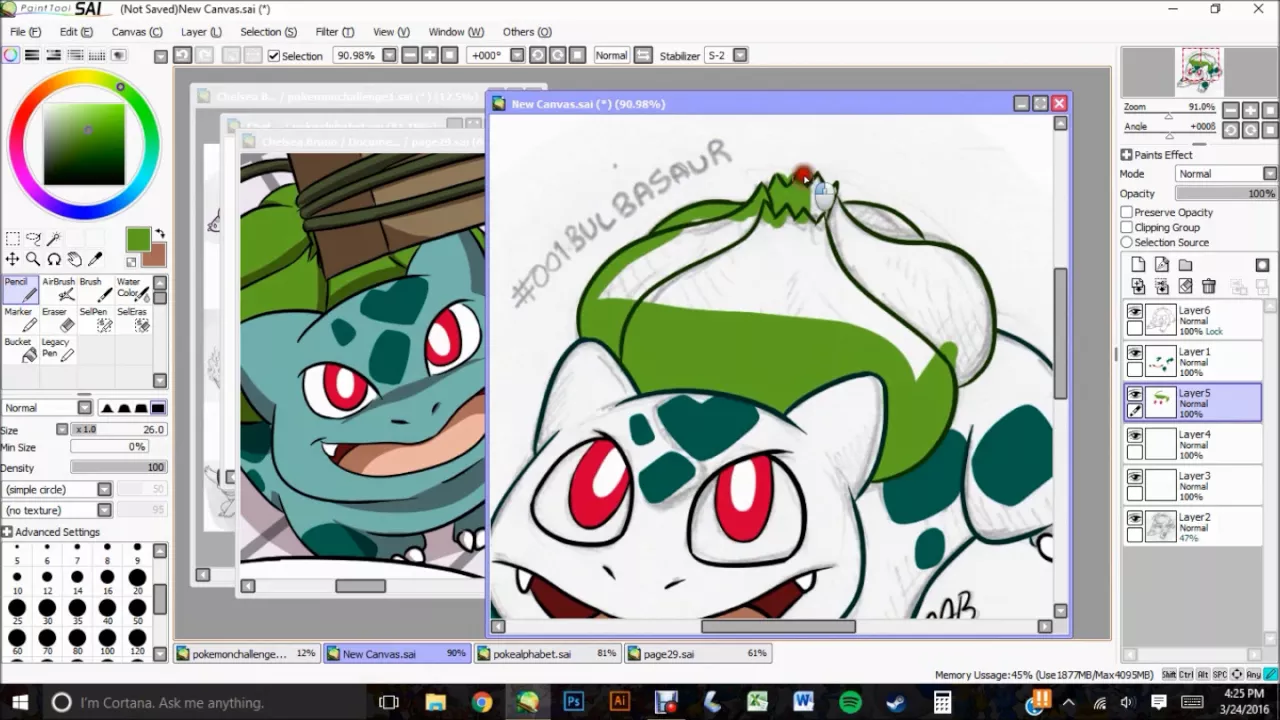Screen dimensions: 1280x720
Task: Select the Pencil tool
Action: coord(20,289)
